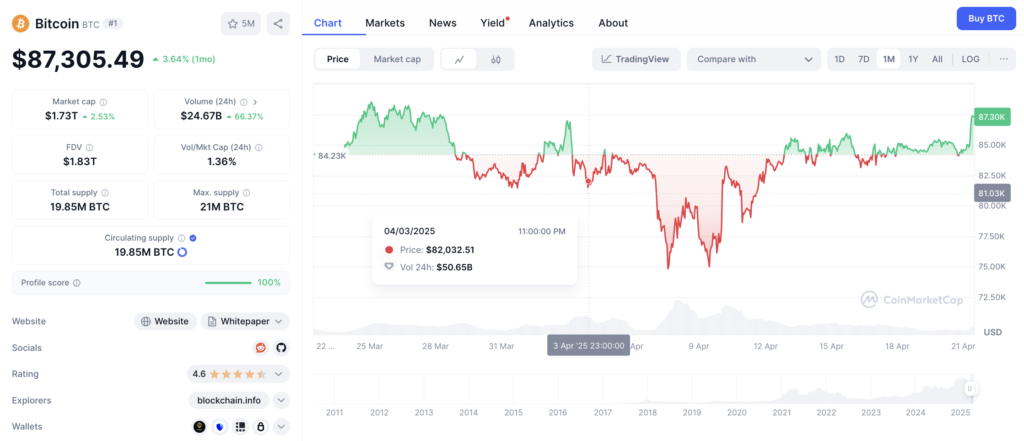
Task: Click pause handle on range navigator
Action: [970, 389]
